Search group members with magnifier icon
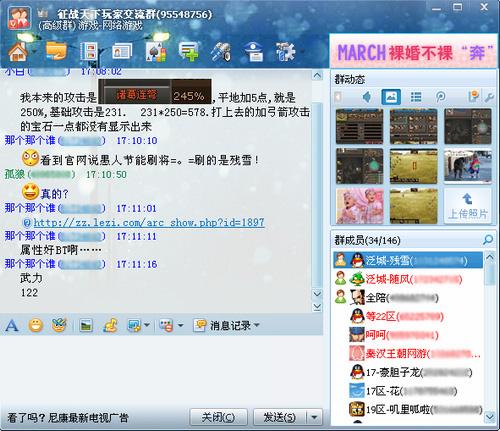The image size is (500, 431). click(488, 240)
